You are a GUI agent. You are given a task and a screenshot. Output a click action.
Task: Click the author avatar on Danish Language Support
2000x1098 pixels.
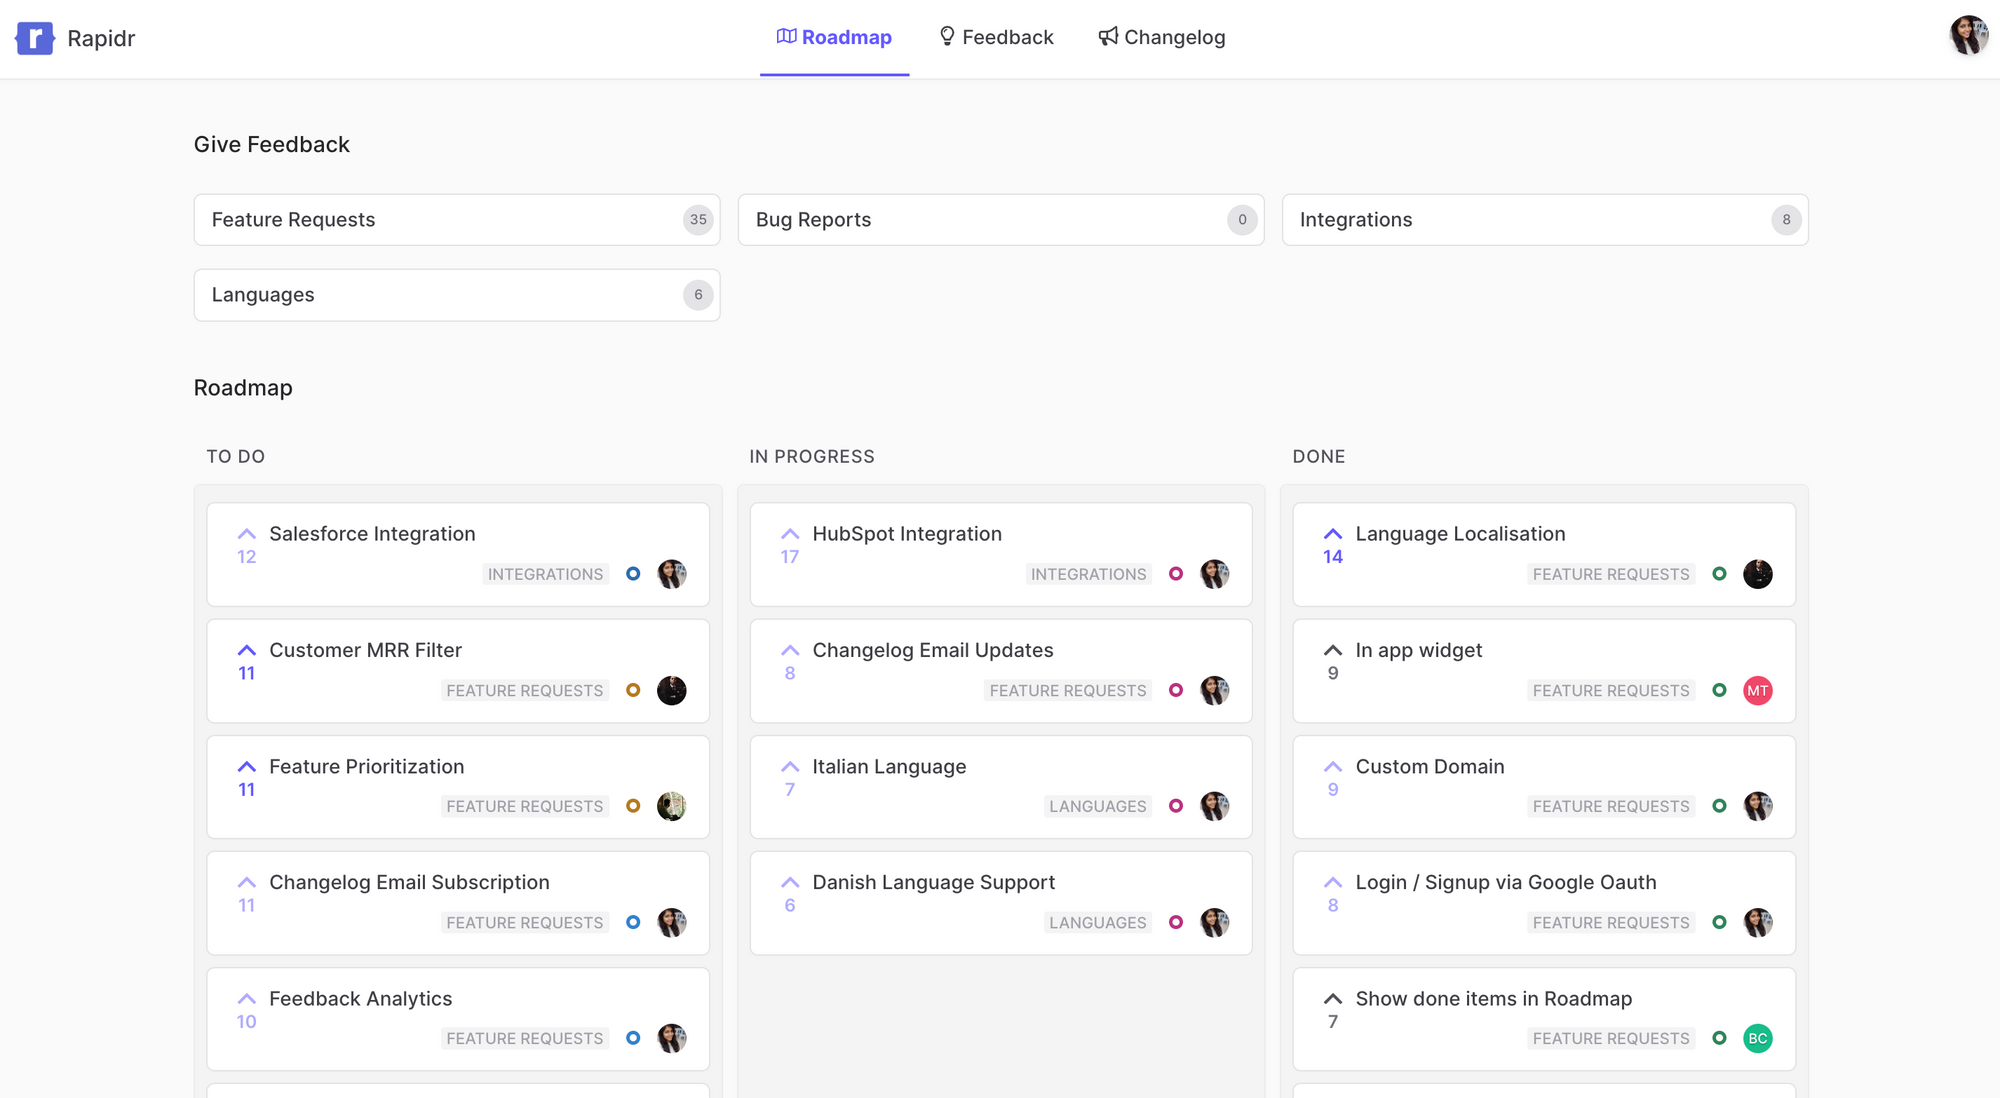pyautogui.click(x=1215, y=922)
